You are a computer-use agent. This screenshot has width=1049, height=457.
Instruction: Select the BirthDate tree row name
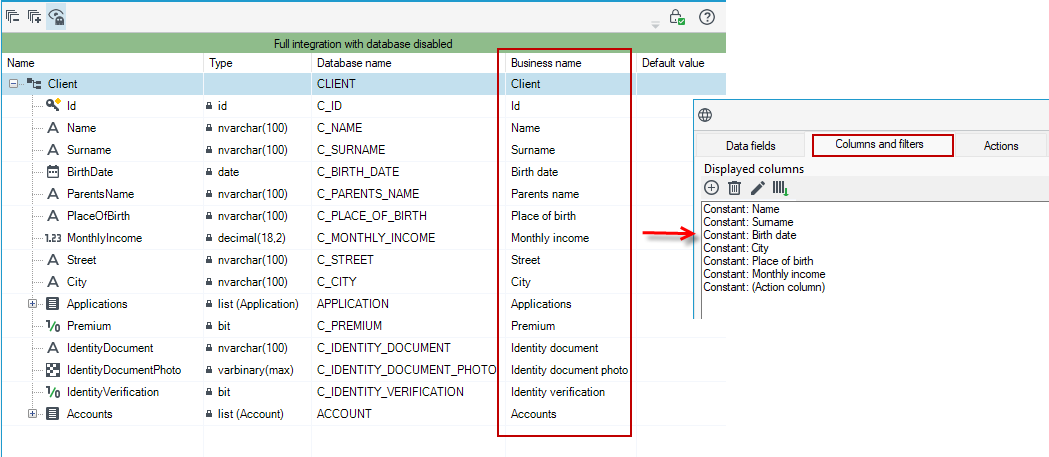click(90, 172)
